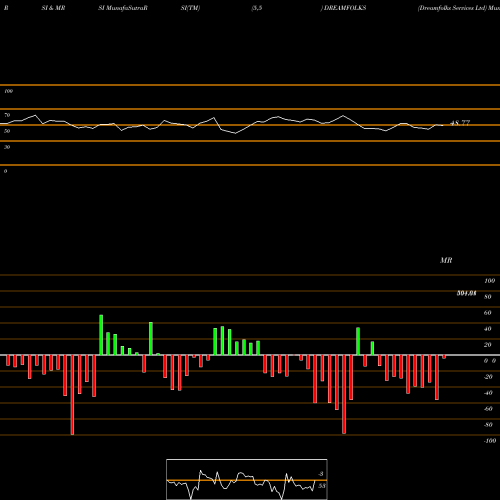The height and width of the screenshot is (500, 500).
Task: Click the '30' RSI level label
Action: pyautogui.click(x=7, y=147)
